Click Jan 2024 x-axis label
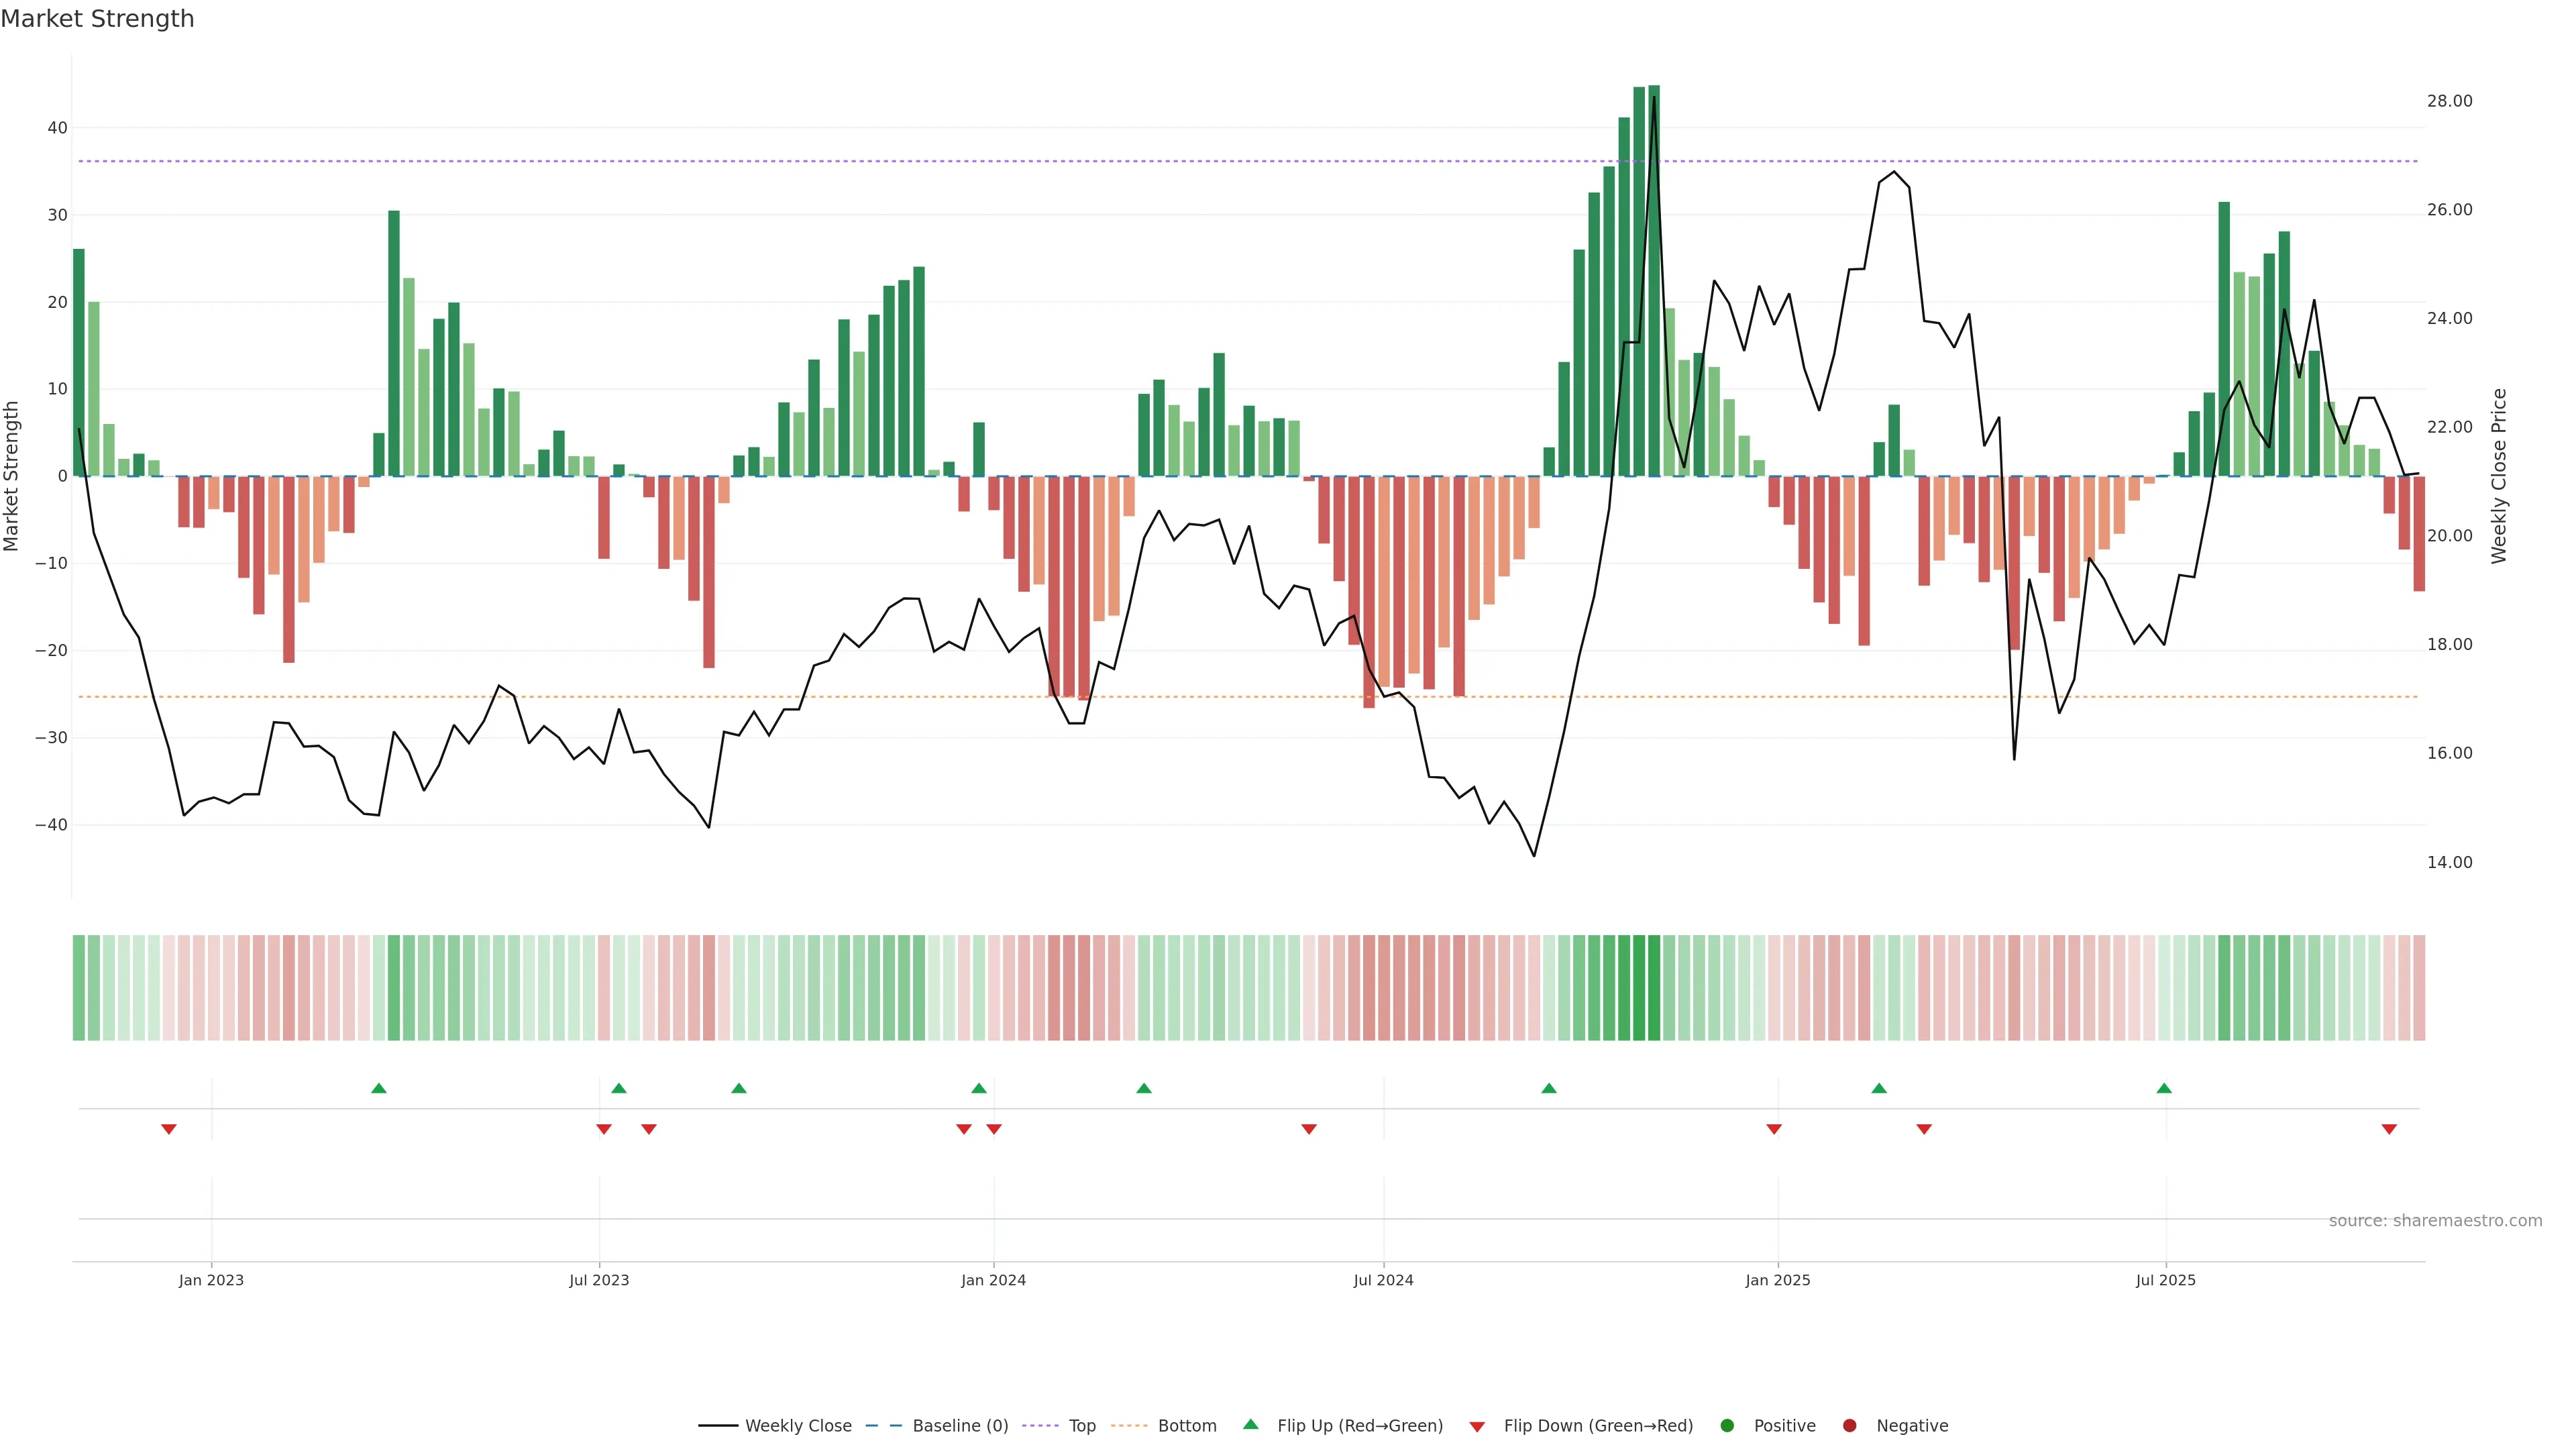 coord(993,1280)
